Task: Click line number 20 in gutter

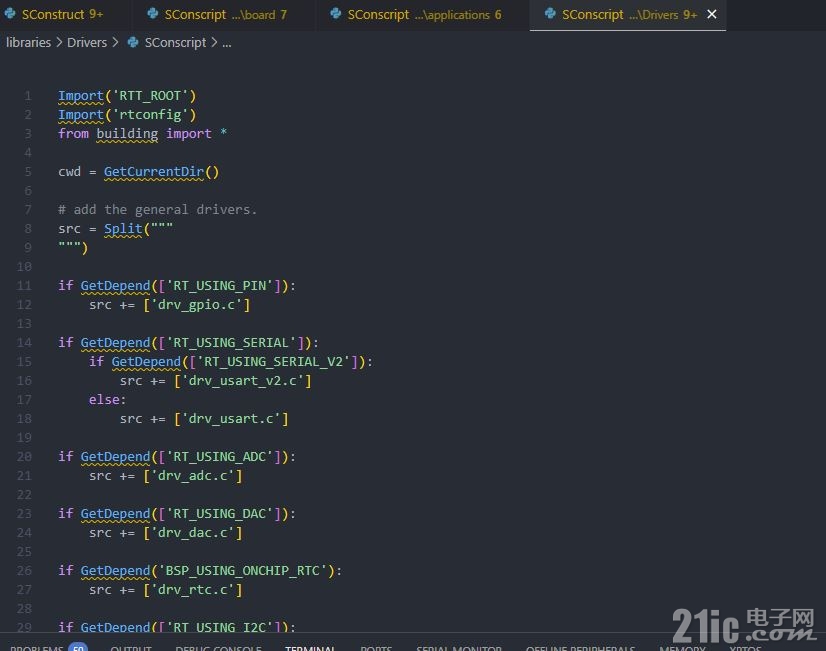Action: tap(24, 457)
